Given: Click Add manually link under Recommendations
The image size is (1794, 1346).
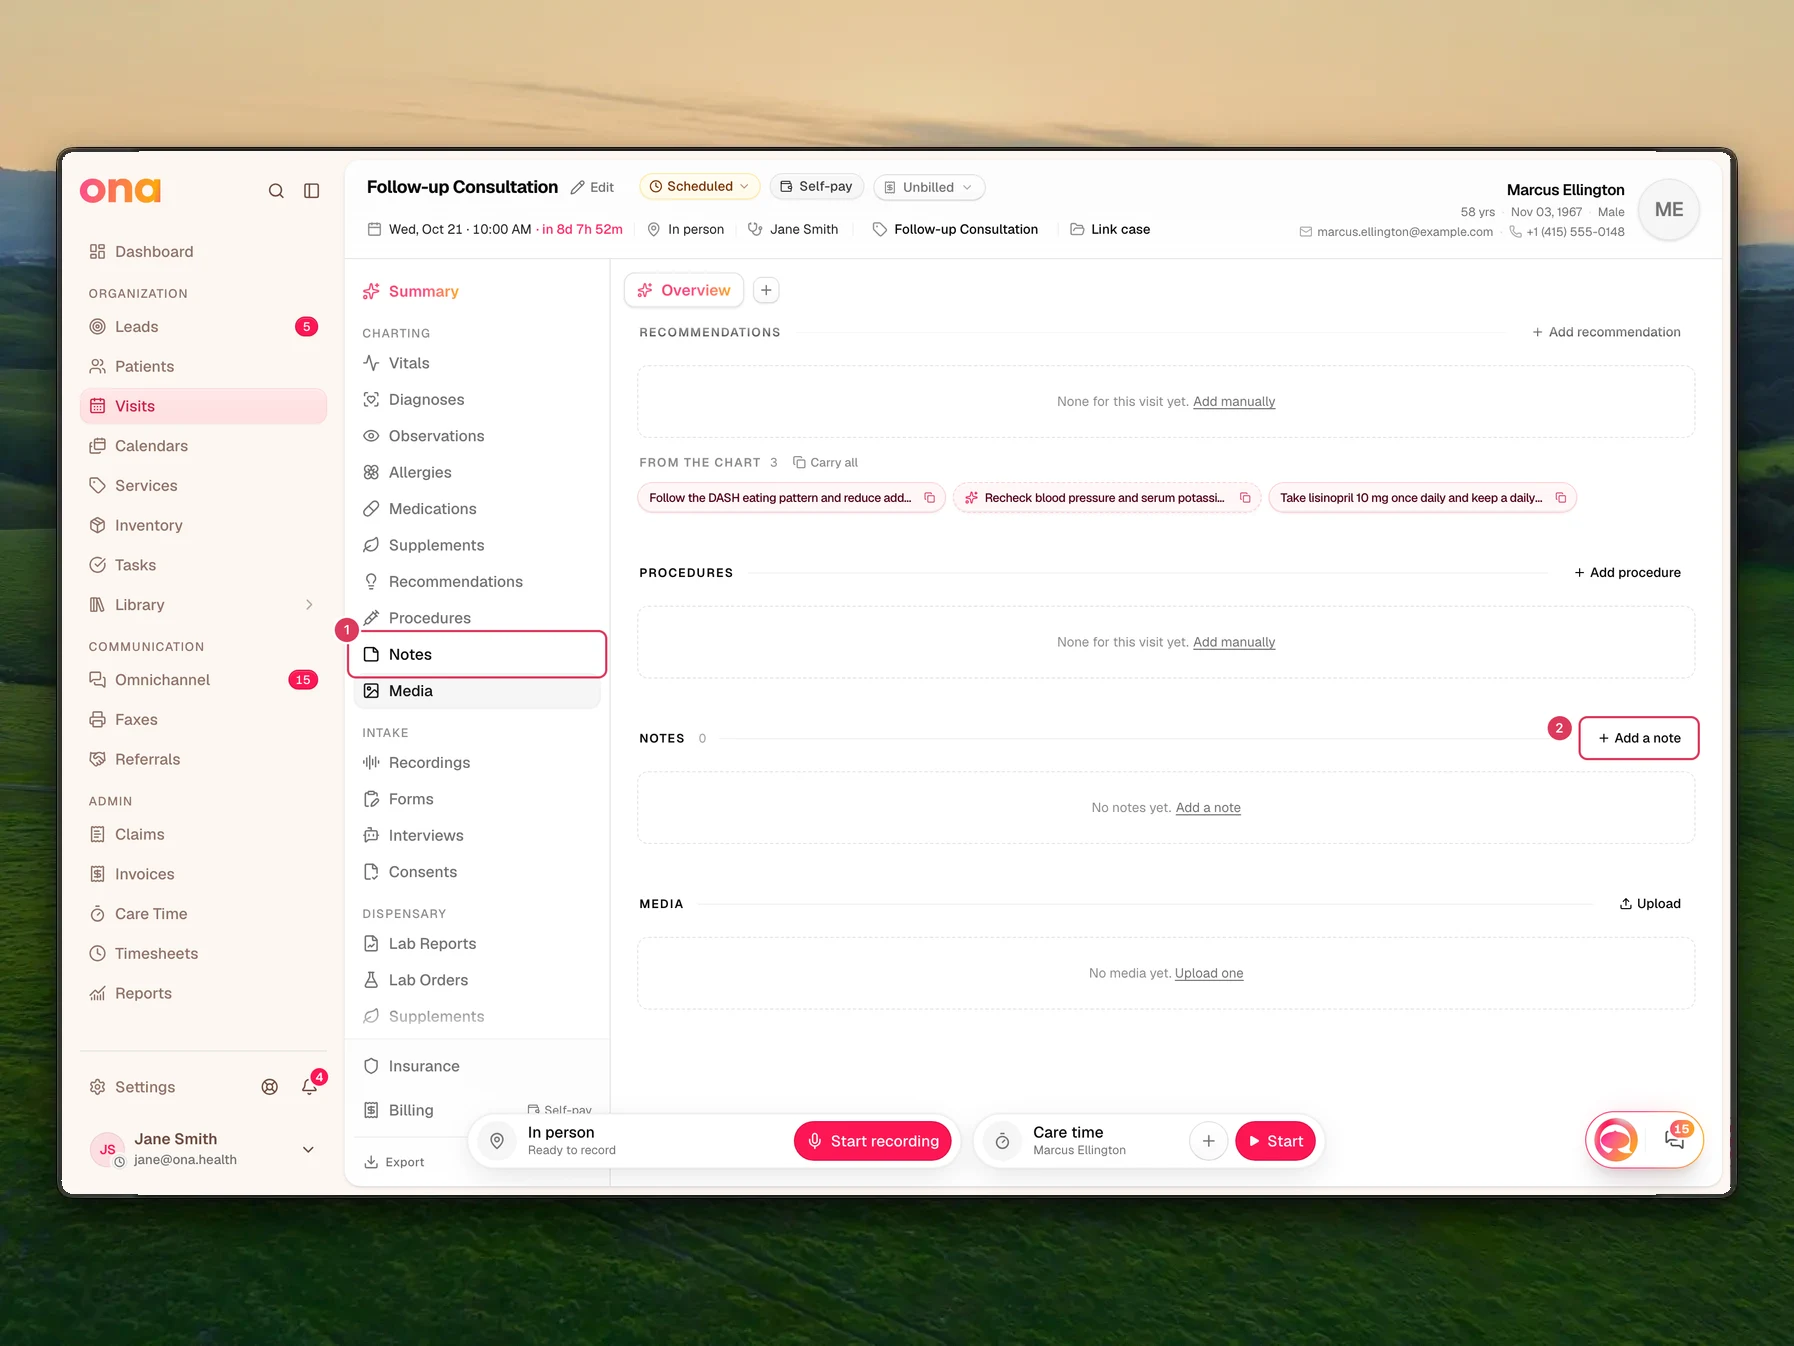Looking at the screenshot, I should pyautogui.click(x=1234, y=402).
